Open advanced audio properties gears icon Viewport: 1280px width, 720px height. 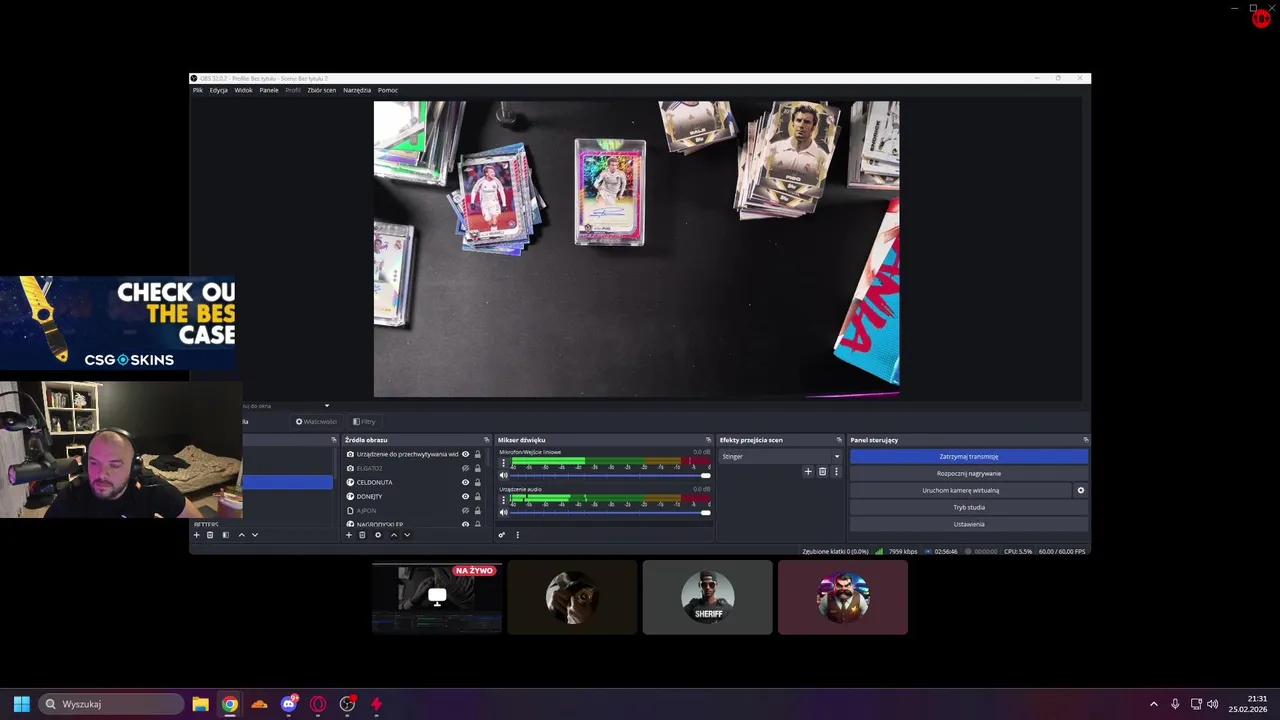pyautogui.click(x=502, y=535)
